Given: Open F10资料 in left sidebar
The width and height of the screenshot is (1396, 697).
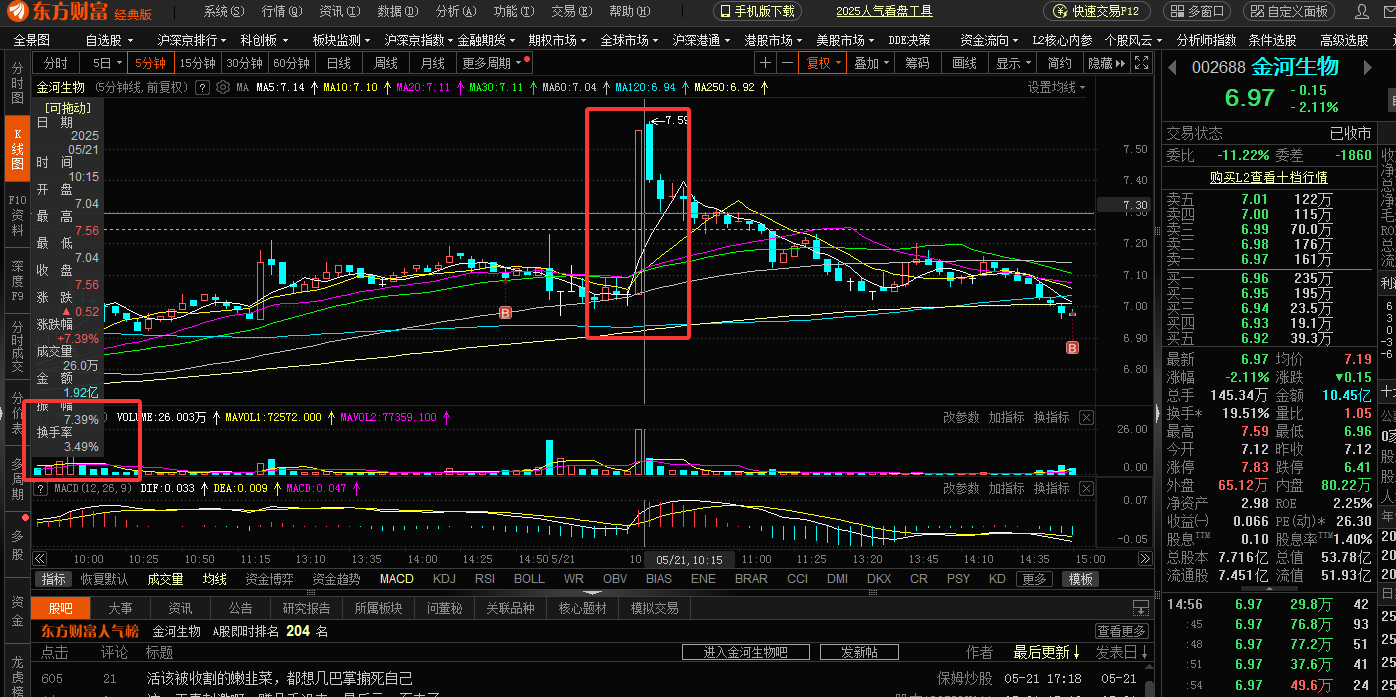Looking at the screenshot, I should tap(17, 216).
